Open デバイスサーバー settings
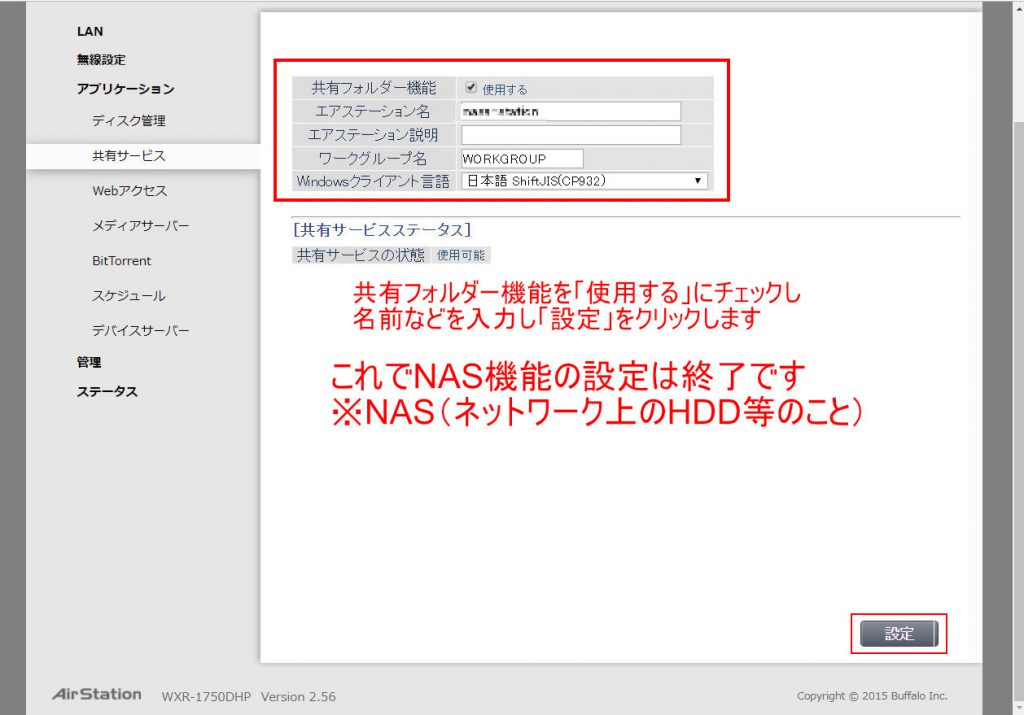Viewport: 1024px width, 715px height. (140, 331)
